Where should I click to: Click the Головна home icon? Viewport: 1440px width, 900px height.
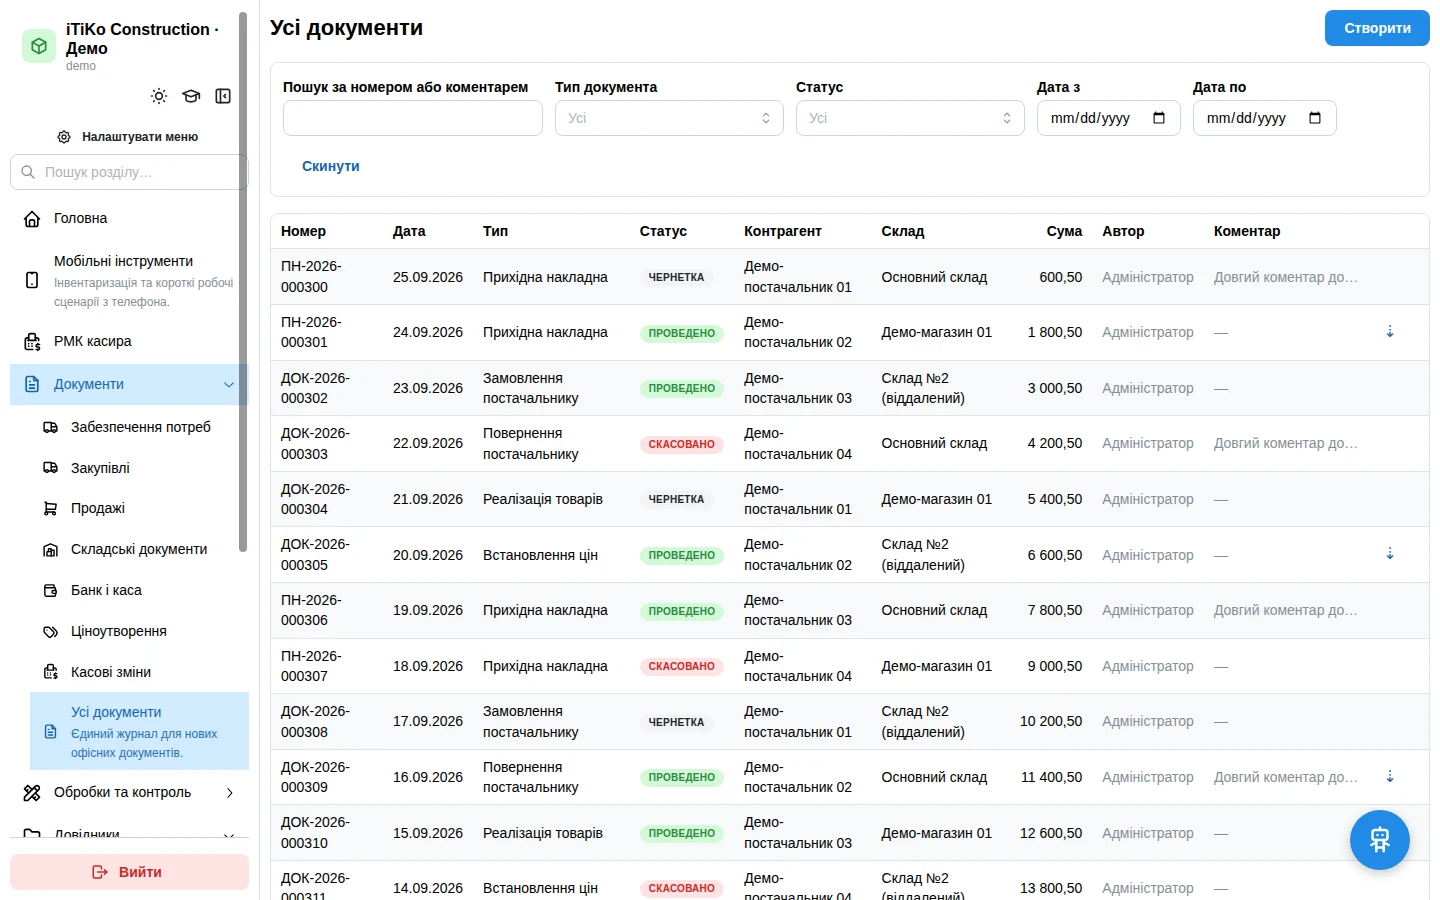32,219
